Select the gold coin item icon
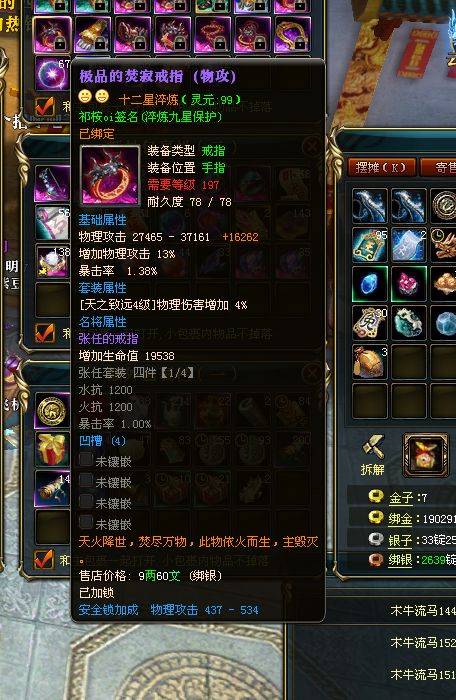The width and height of the screenshot is (456, 700). click(x=52, y=410)
